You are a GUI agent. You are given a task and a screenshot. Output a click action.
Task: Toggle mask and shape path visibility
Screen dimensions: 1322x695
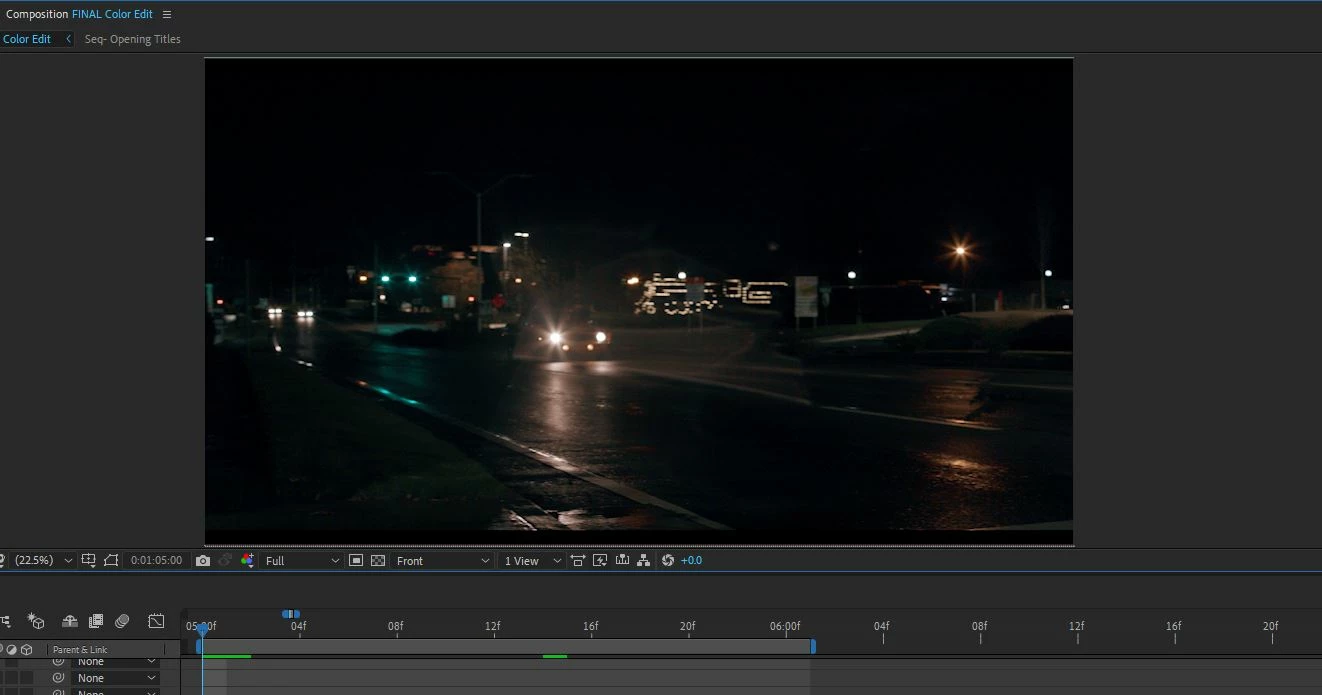click(111, 561)
